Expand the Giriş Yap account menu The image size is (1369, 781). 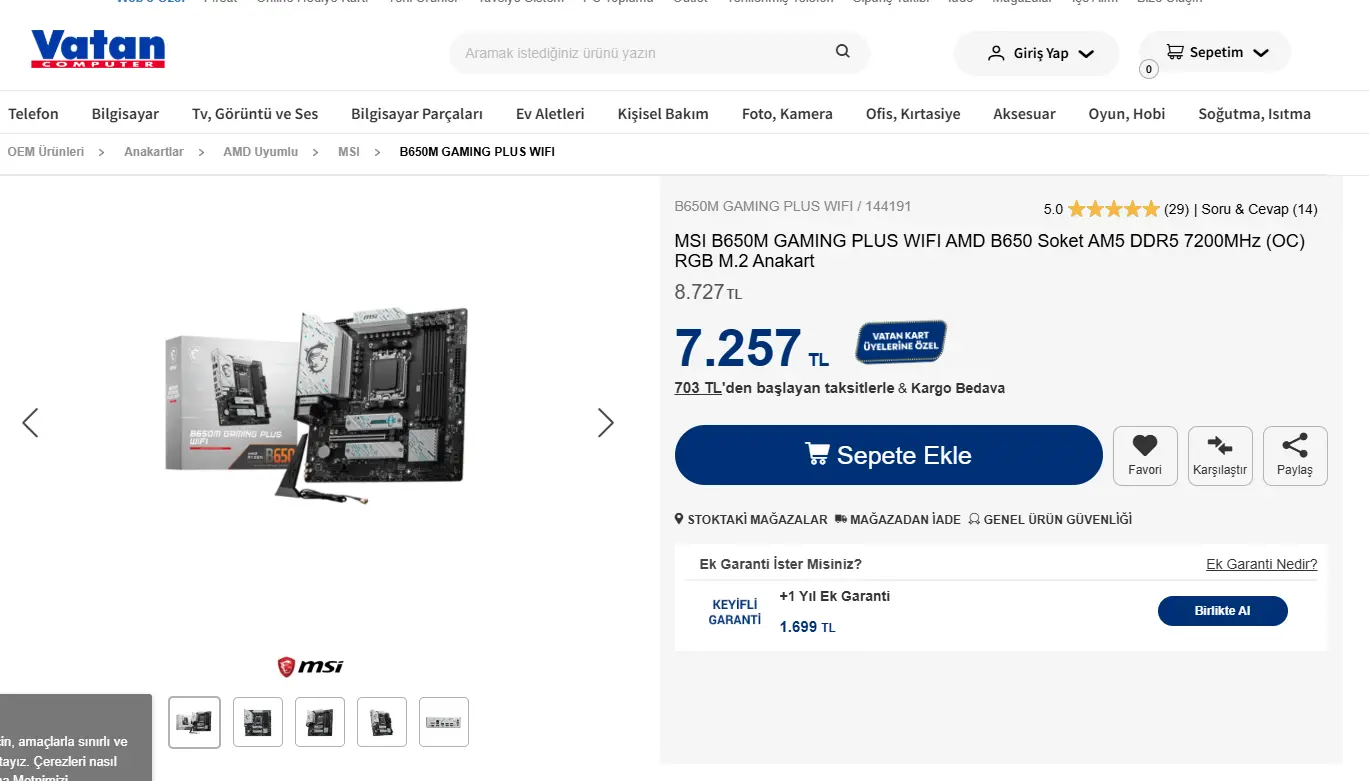[x=1036, y=53]
